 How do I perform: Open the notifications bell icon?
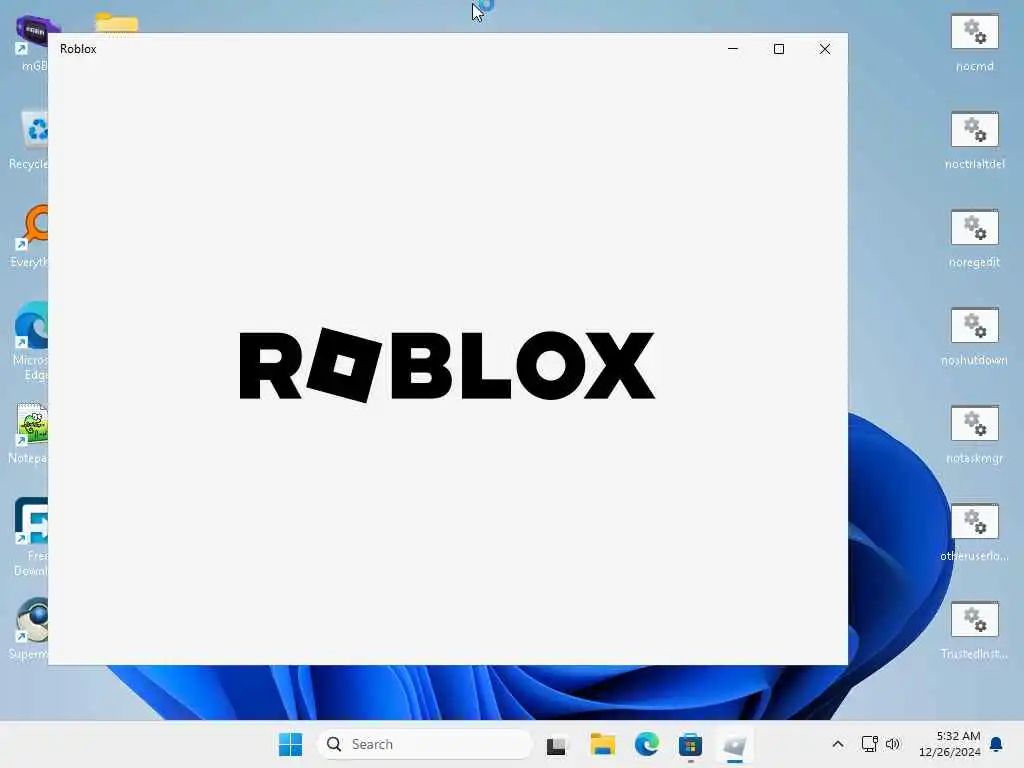pyautogui.click(x=997, y=744)
